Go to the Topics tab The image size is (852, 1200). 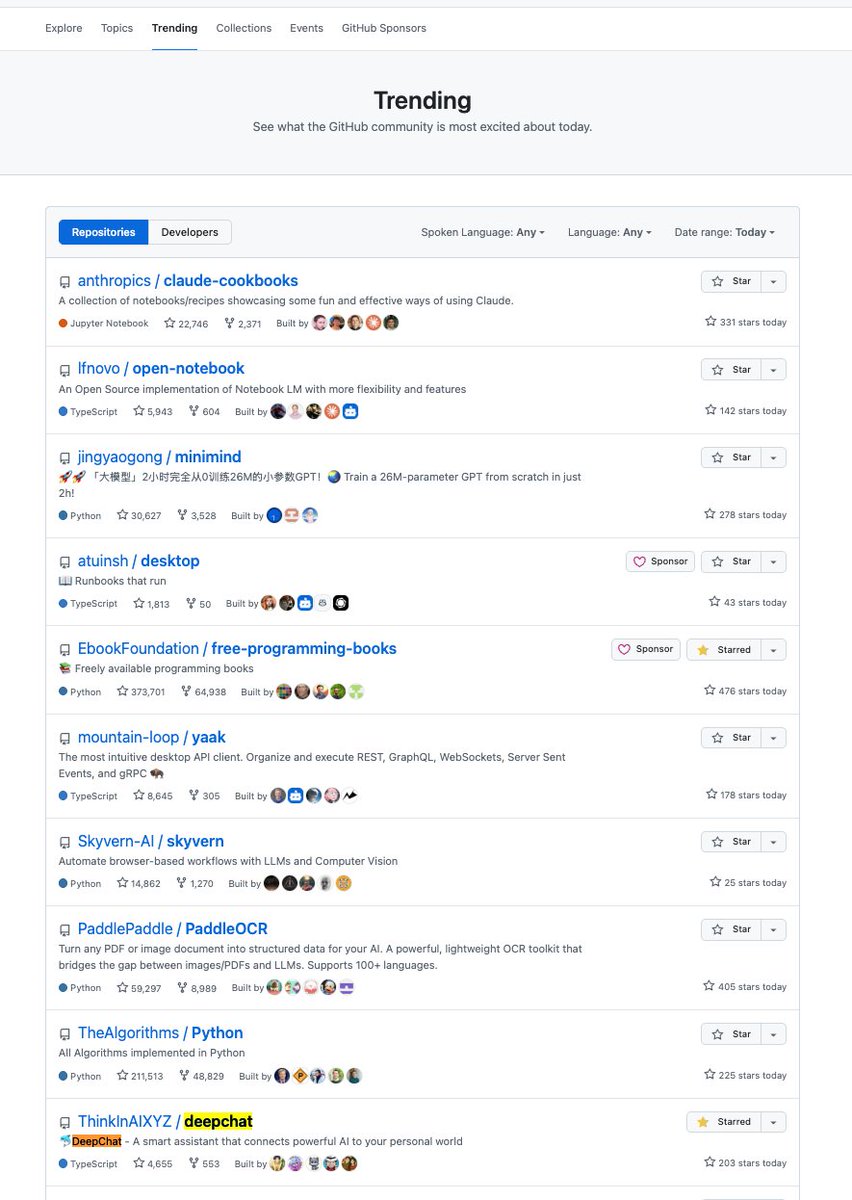[117, 28]
